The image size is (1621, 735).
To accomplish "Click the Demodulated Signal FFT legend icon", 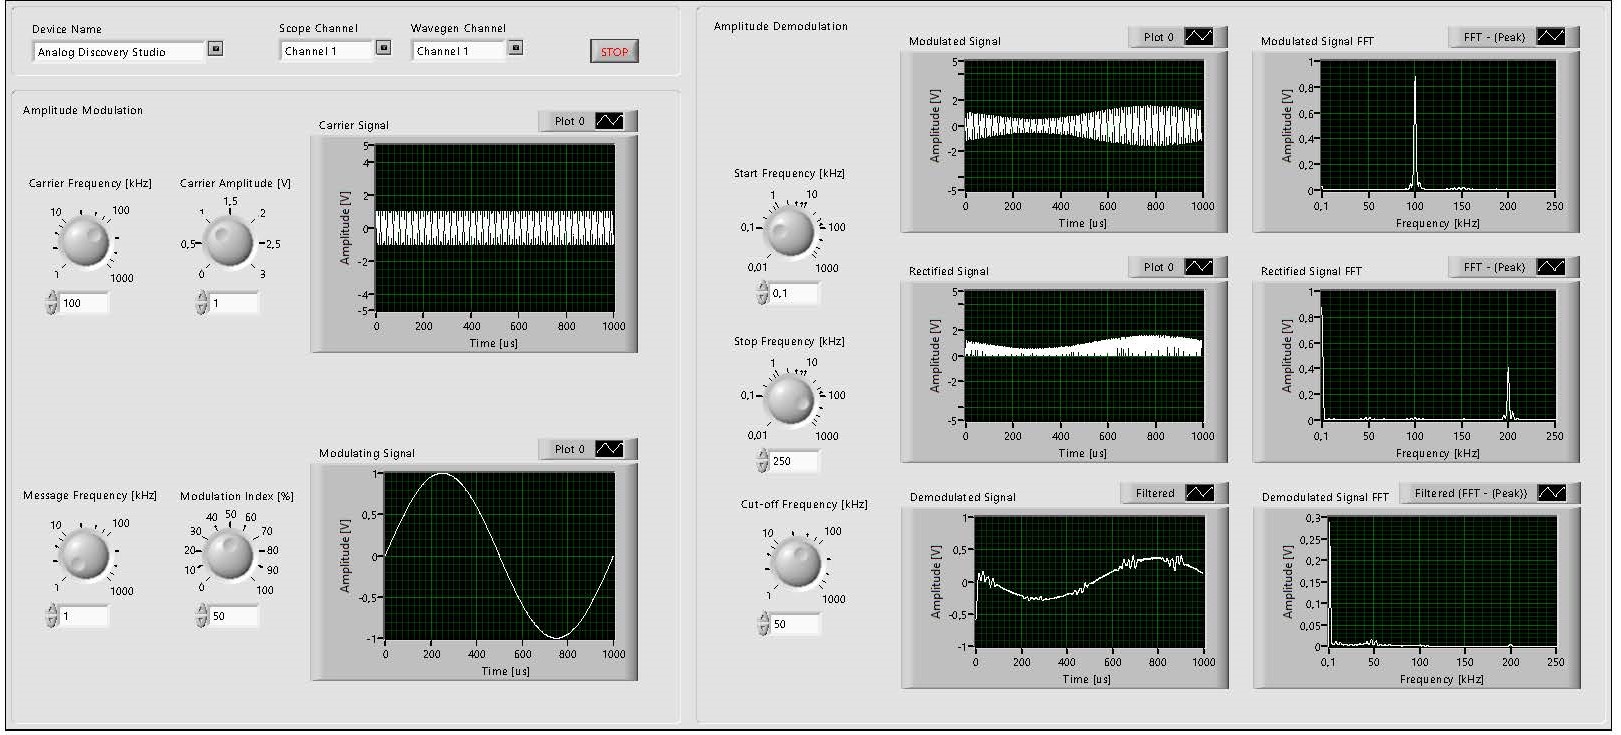I will (1552, 493).
